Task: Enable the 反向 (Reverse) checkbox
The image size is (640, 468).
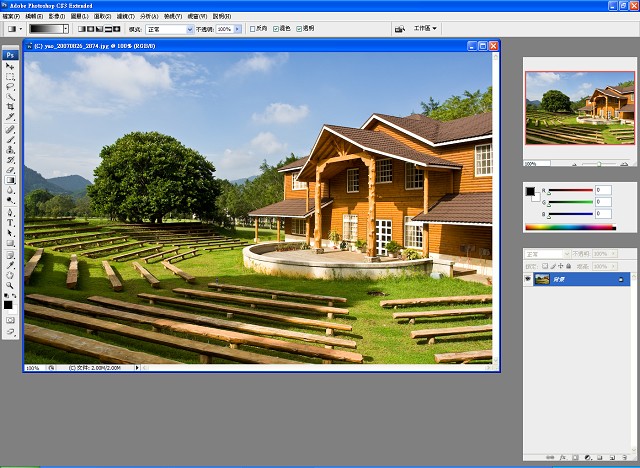Action: (252, 29)
